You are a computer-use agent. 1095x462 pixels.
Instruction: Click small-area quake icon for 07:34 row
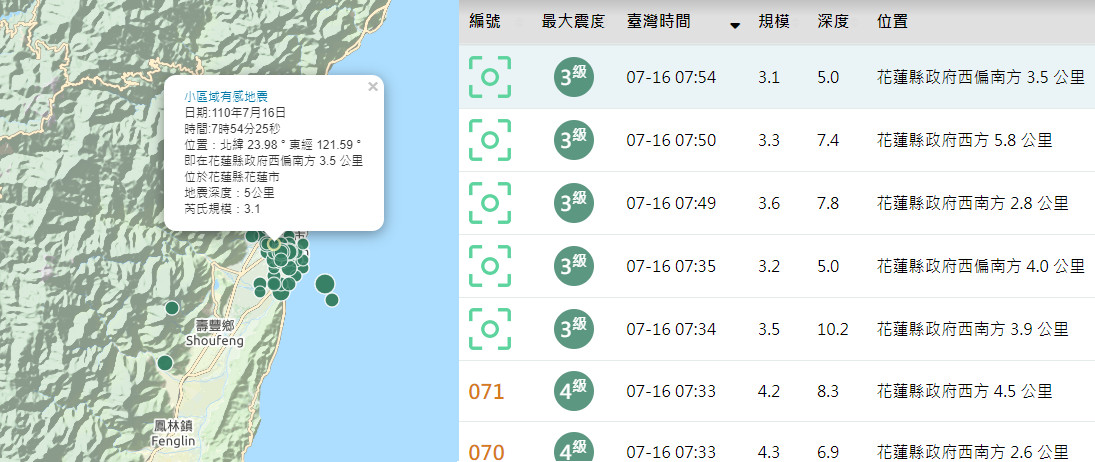[x=490, y=329]
